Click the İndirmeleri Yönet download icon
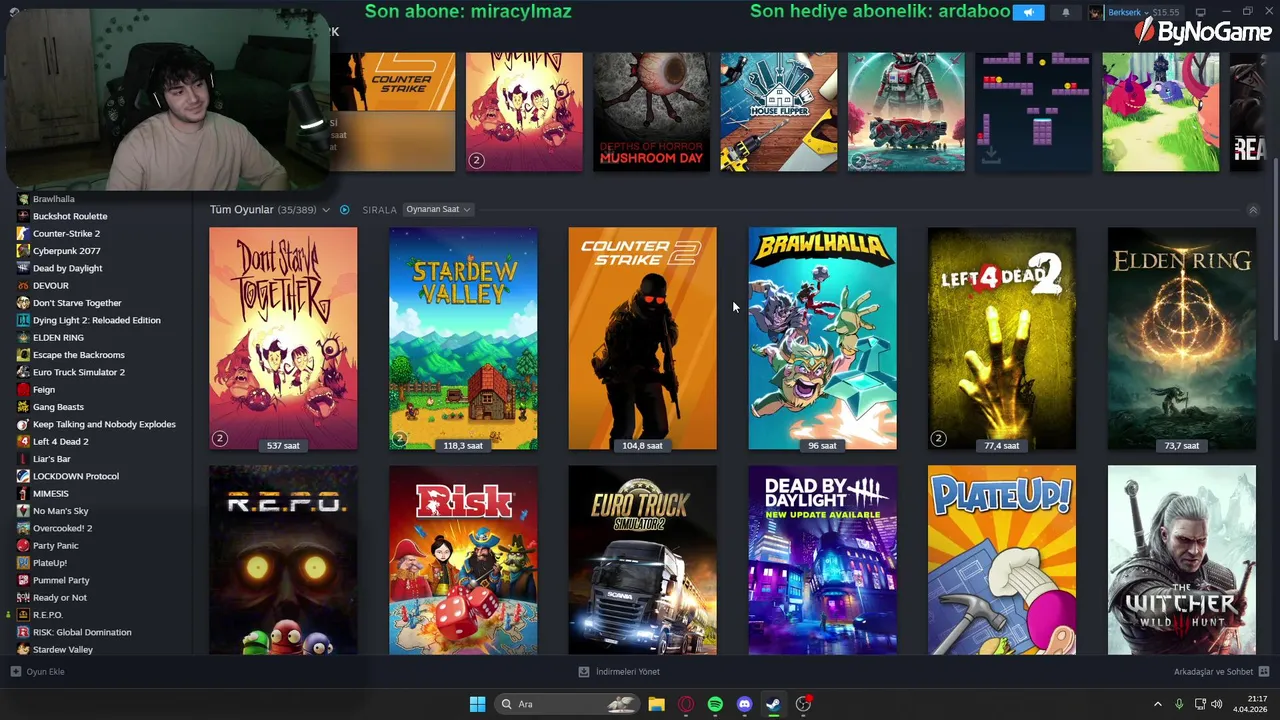This screenshot has width=1280, height=720. (x=584, y=672)
